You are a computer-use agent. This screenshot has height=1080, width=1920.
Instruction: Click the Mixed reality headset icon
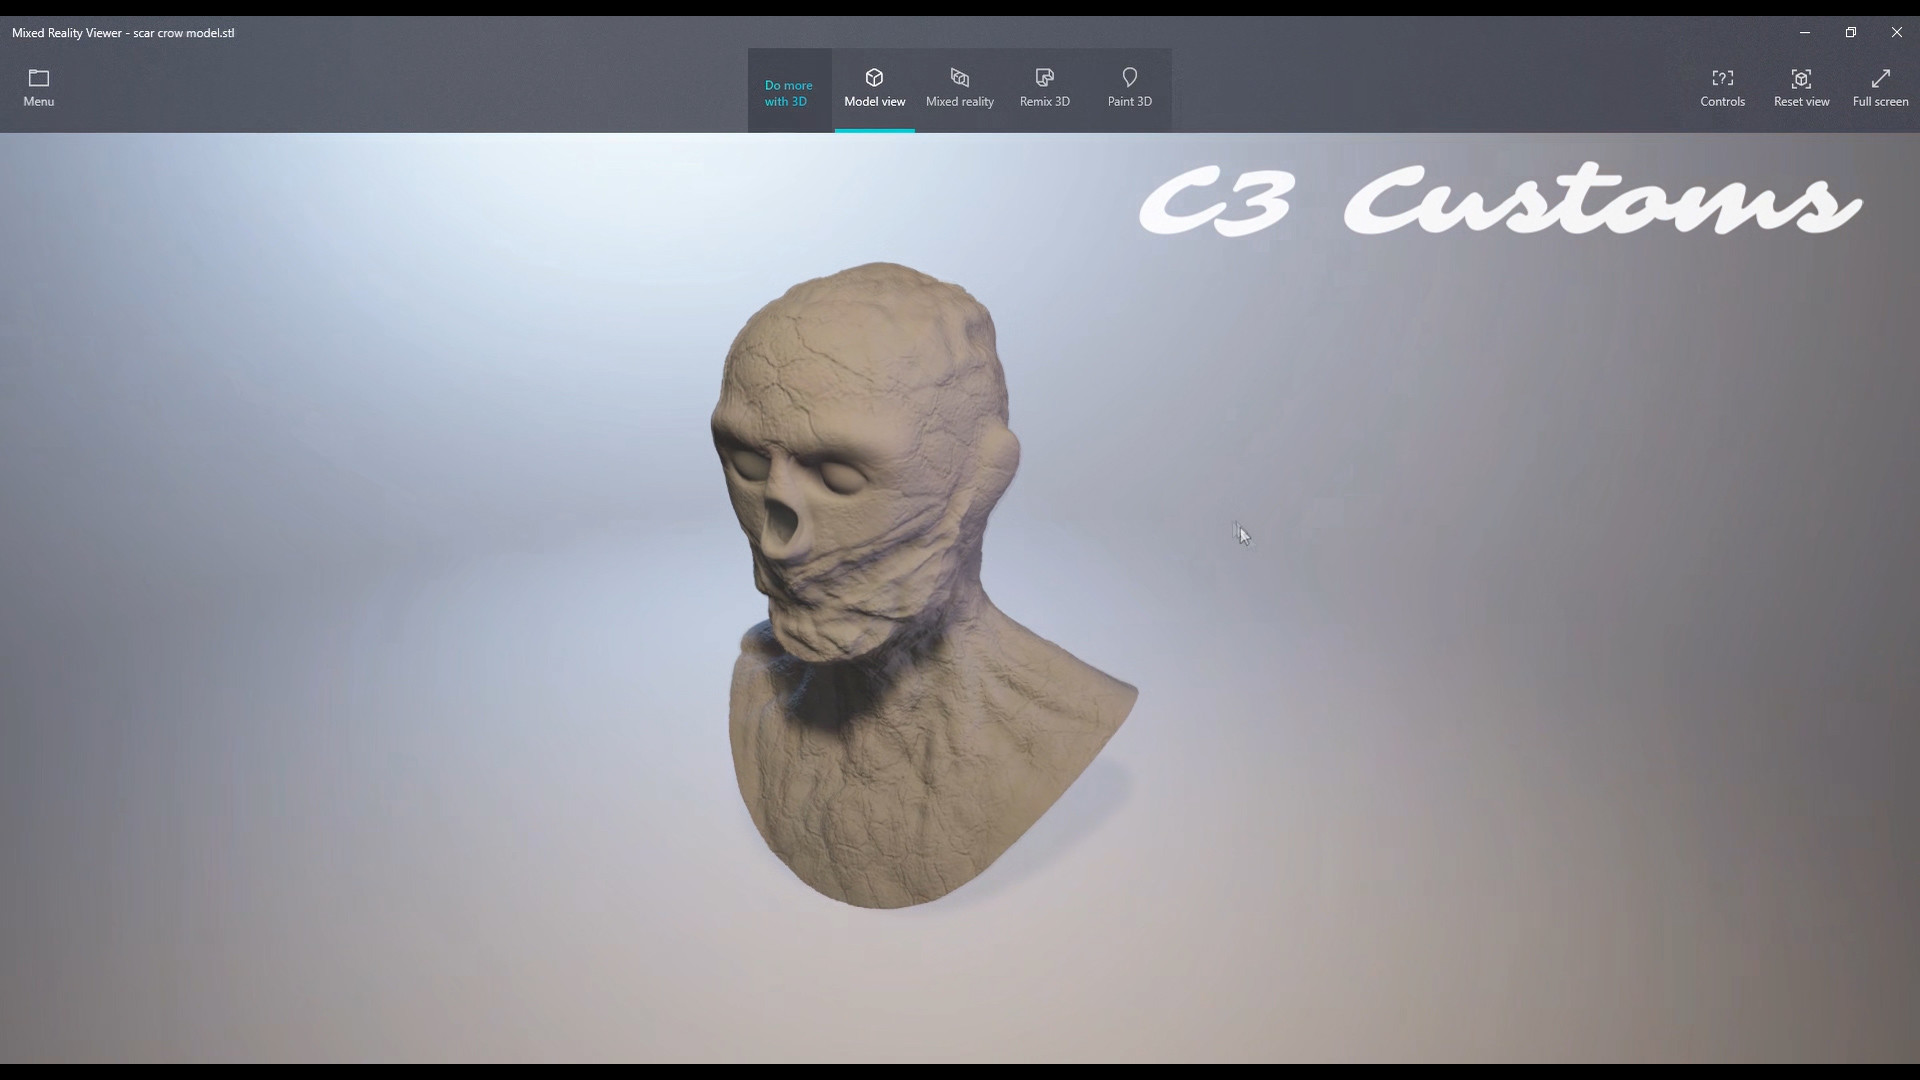point(959,78)
